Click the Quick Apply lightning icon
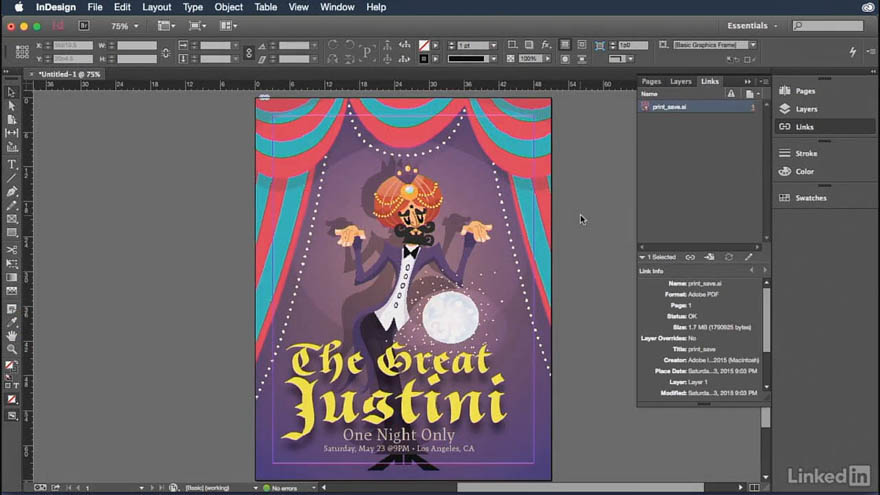Image resolution: width=880 pixels, height=495 pixels. [852, 52]
